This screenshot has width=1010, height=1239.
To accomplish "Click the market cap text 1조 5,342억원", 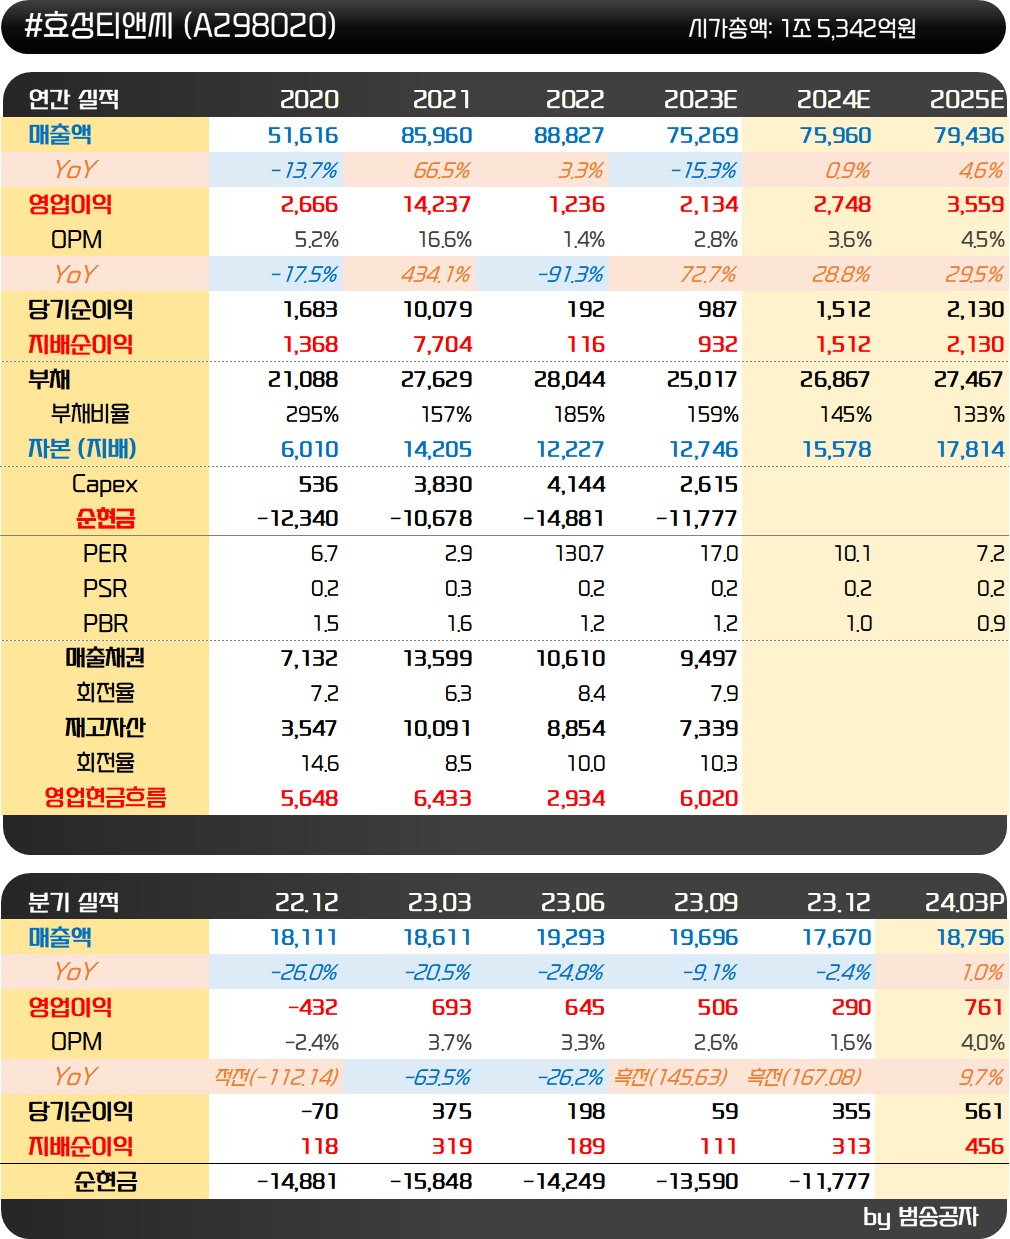I will pyautogui.click(x=848, y=28).
